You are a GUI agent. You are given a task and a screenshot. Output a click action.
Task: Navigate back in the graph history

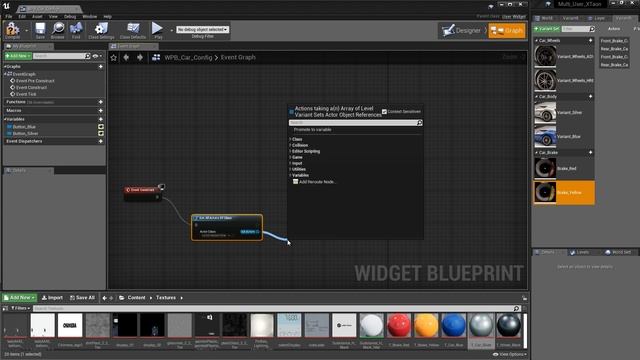tap(126, 58)
